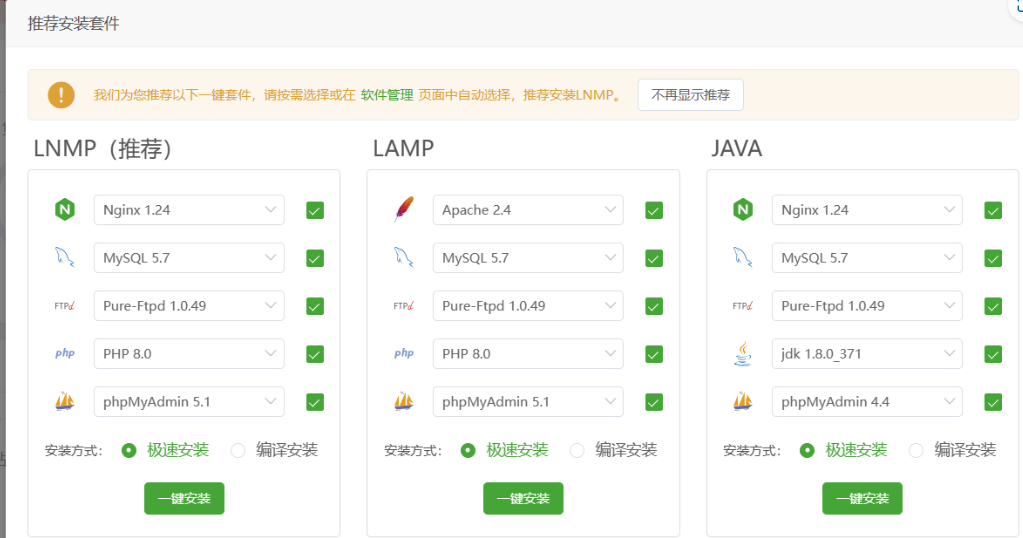Uncheck Pure-Ftpd checkbox in LAMP
Viewport: 1023px width, 538px height.
click(x=654, y=306)
